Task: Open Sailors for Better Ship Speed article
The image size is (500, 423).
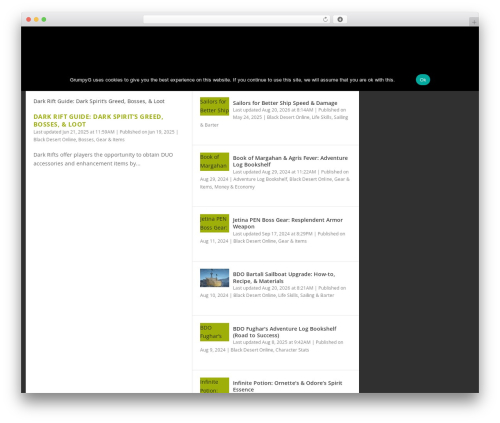Action: pyautogui.click(x=285, y=103)
